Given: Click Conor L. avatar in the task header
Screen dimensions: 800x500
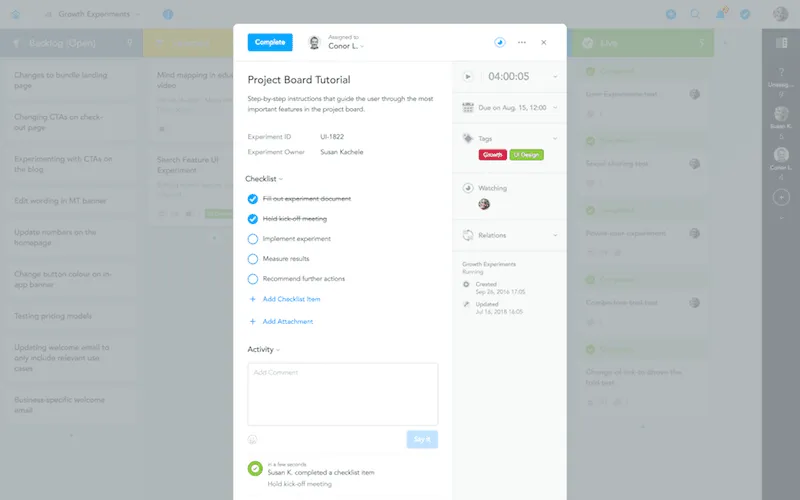Looking at the screenshot, I should click(315, 42).
